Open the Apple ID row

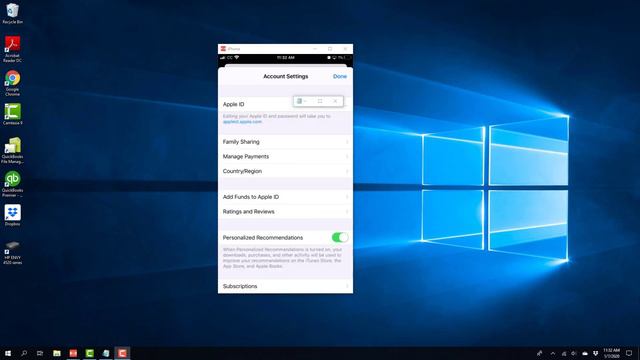(x=285, y=104)
